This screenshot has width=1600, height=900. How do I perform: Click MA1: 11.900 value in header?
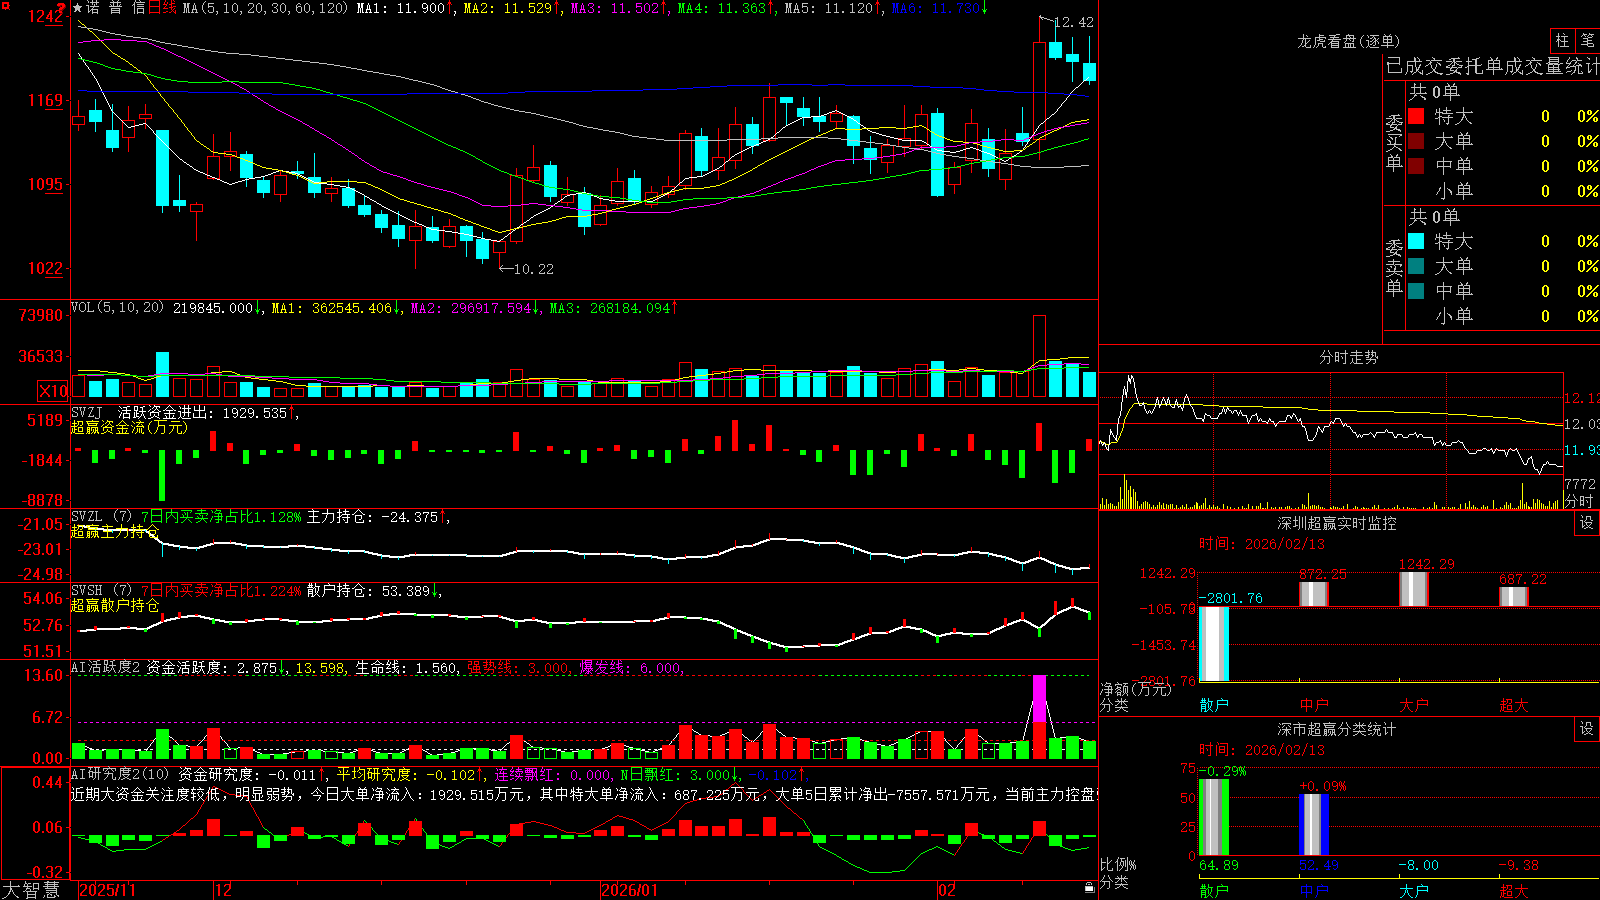[404, 8]
